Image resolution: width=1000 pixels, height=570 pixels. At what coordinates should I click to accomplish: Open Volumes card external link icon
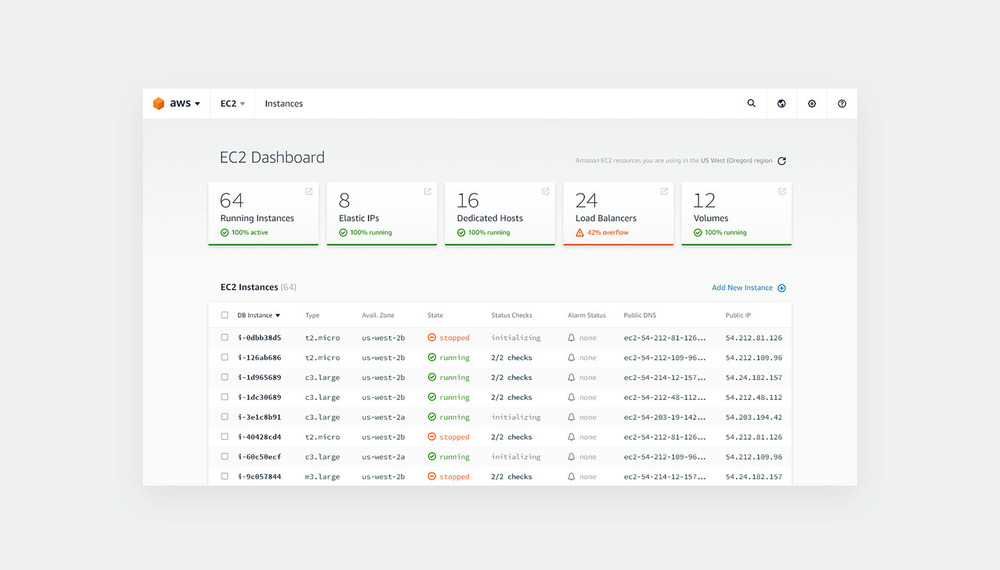coord(782,191)
